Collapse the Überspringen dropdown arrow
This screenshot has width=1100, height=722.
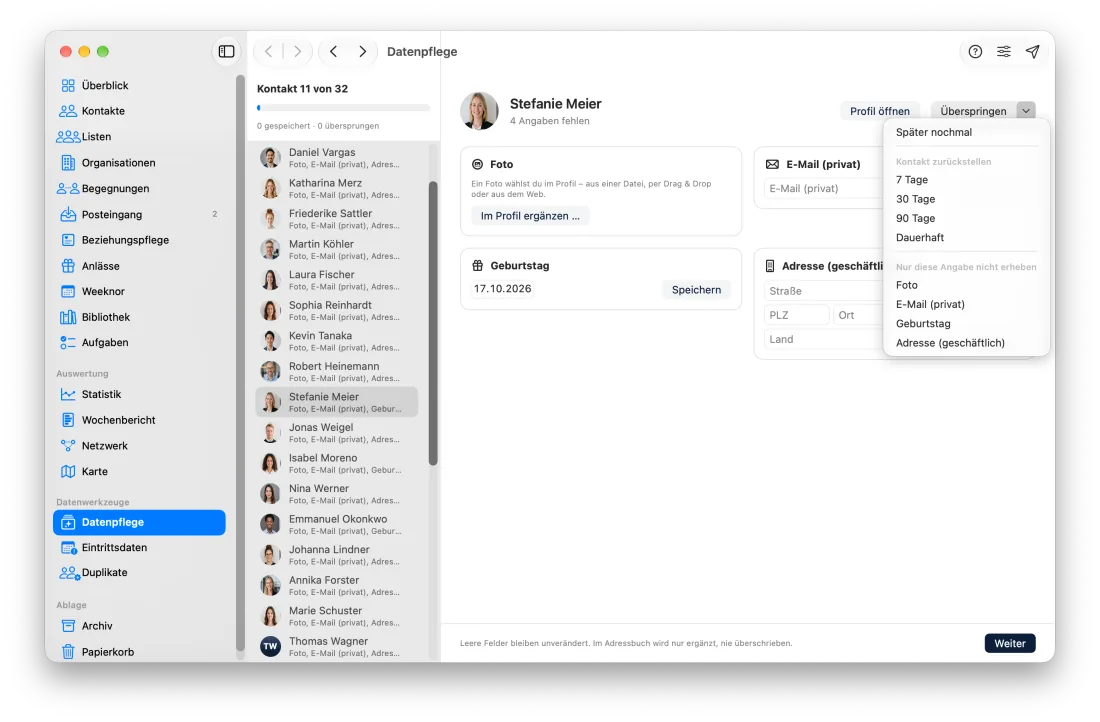click(x=1026, y=111)
